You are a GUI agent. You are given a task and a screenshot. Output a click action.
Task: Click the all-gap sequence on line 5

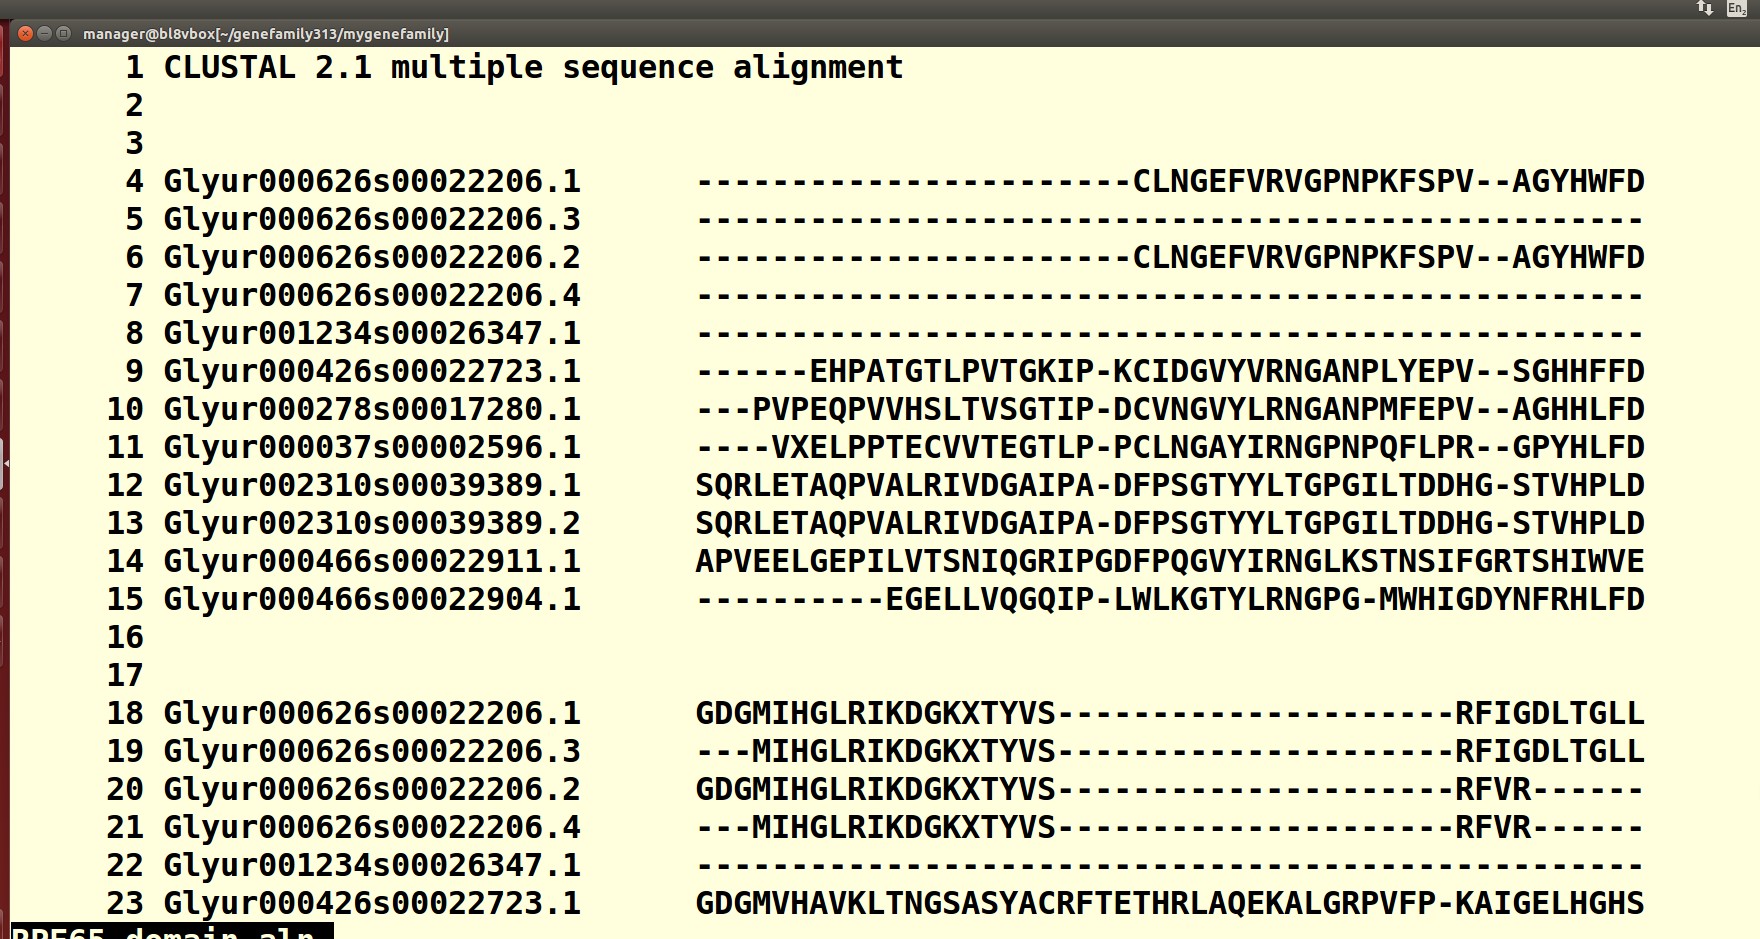tap(1170, 220)
